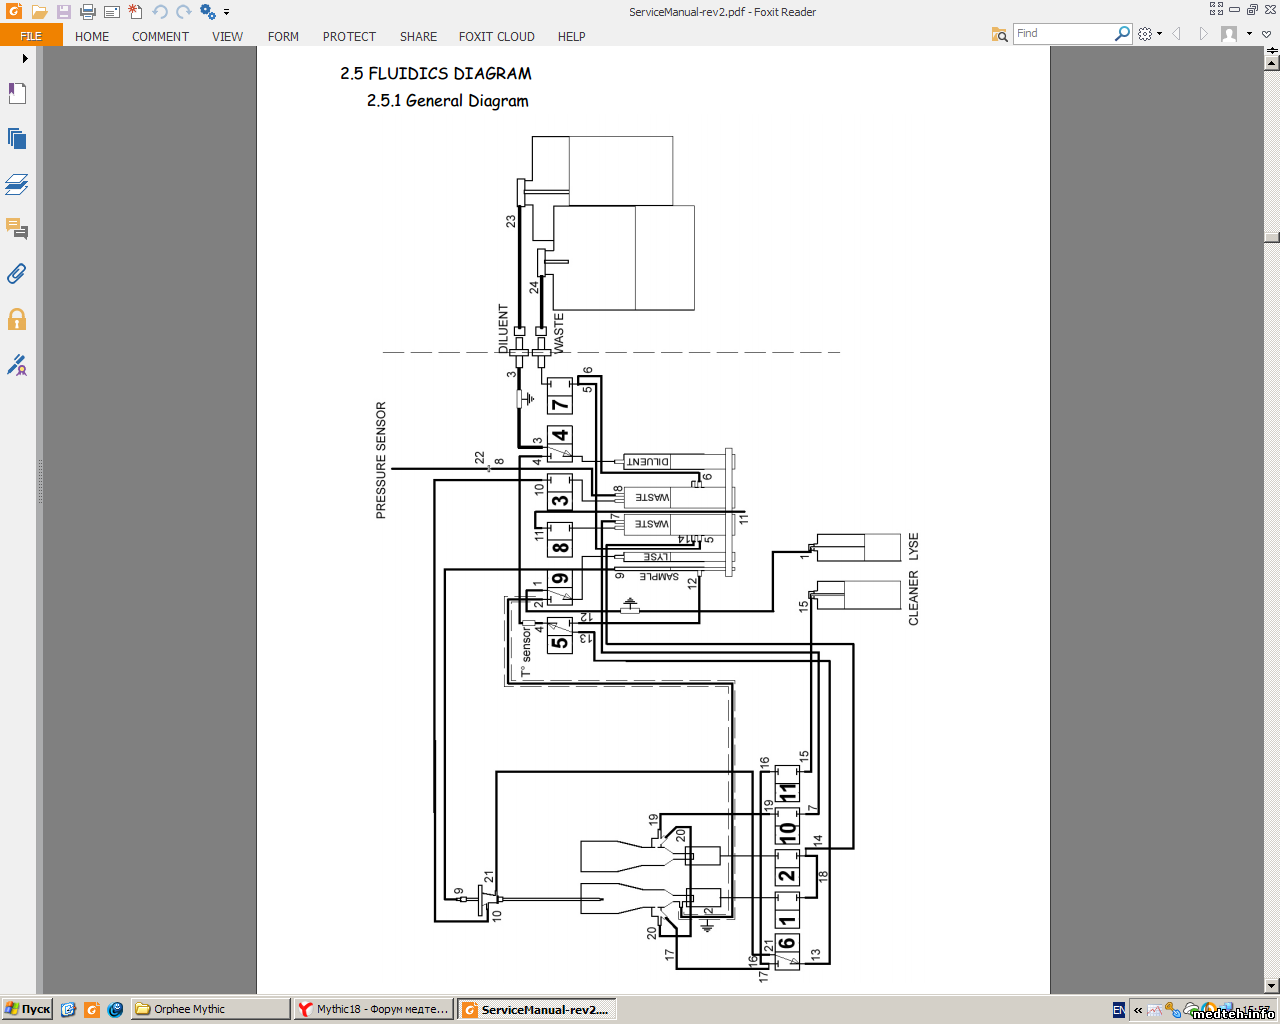
Task: Click the advanced folder search icon
Action: (999, 34)
